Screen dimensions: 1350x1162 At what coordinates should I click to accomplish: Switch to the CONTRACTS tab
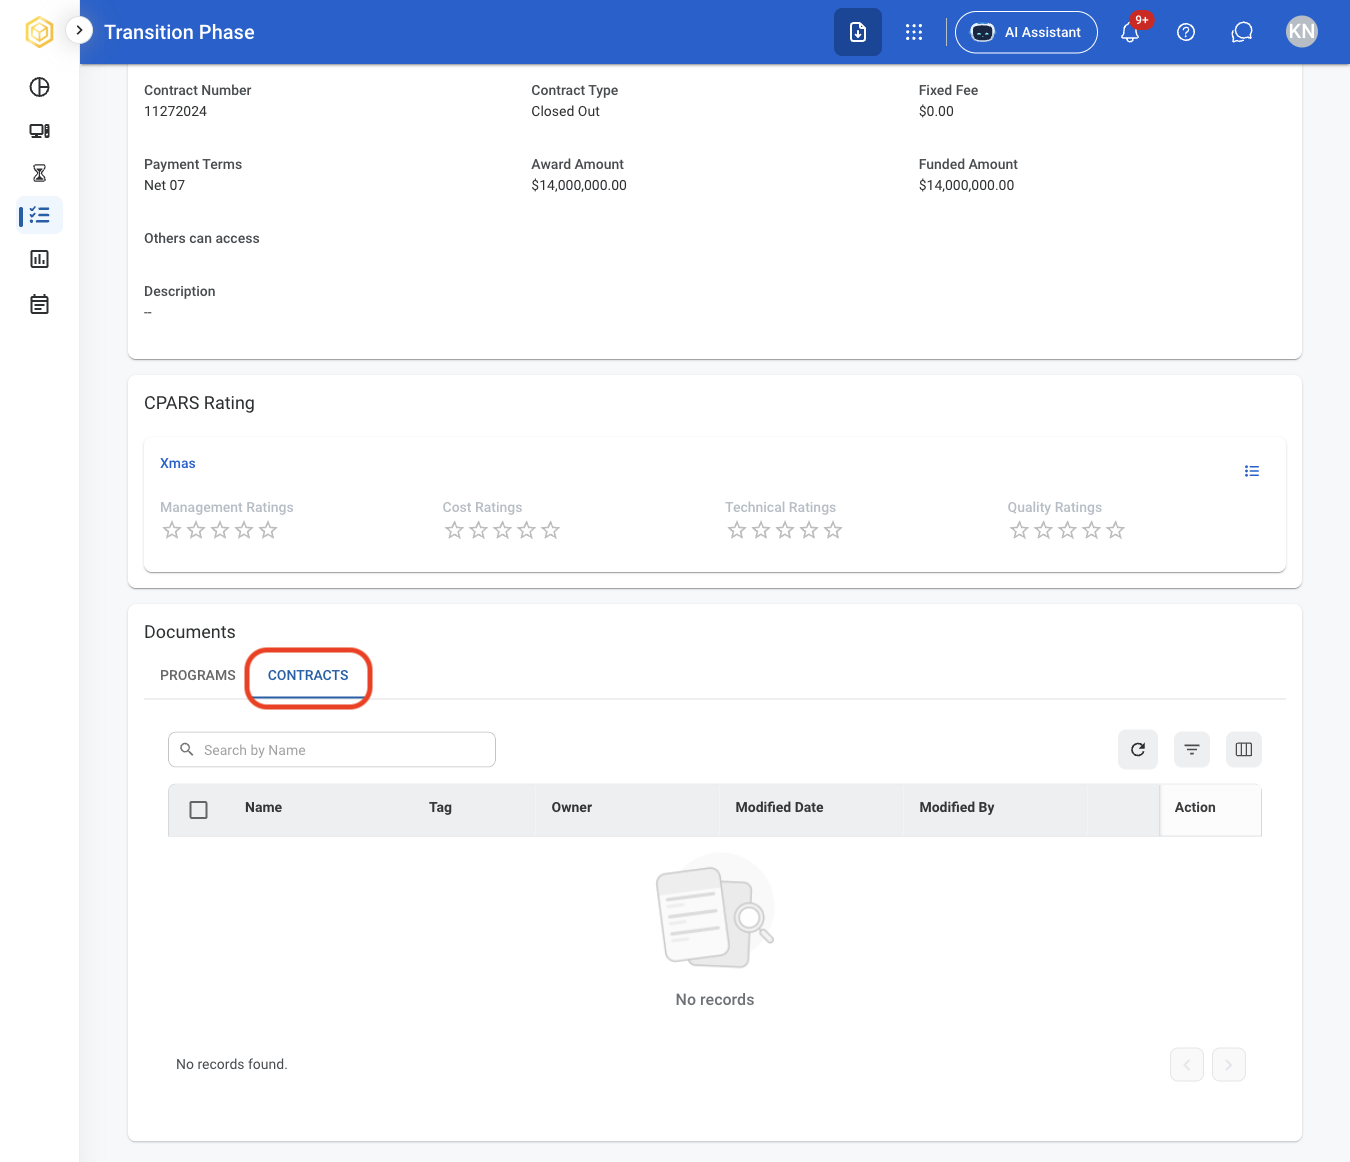coord(308,675)
